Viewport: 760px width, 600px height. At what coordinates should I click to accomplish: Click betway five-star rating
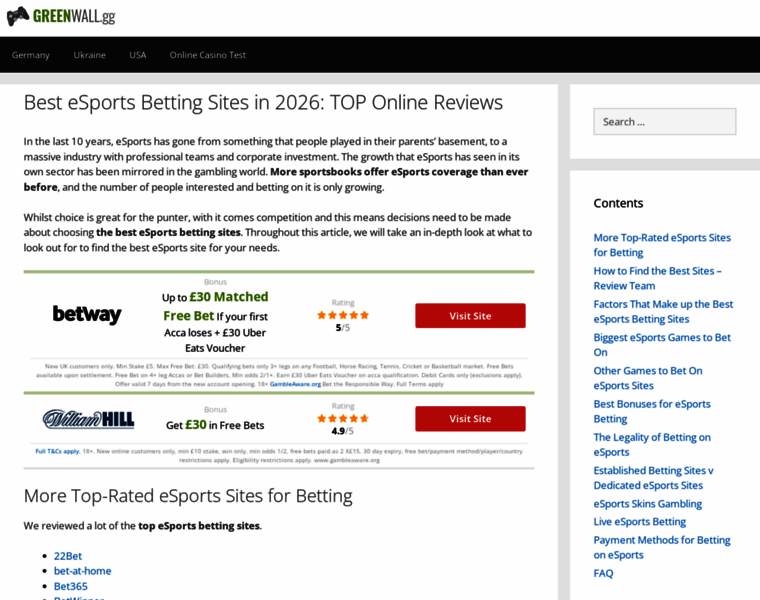[343, 315]
